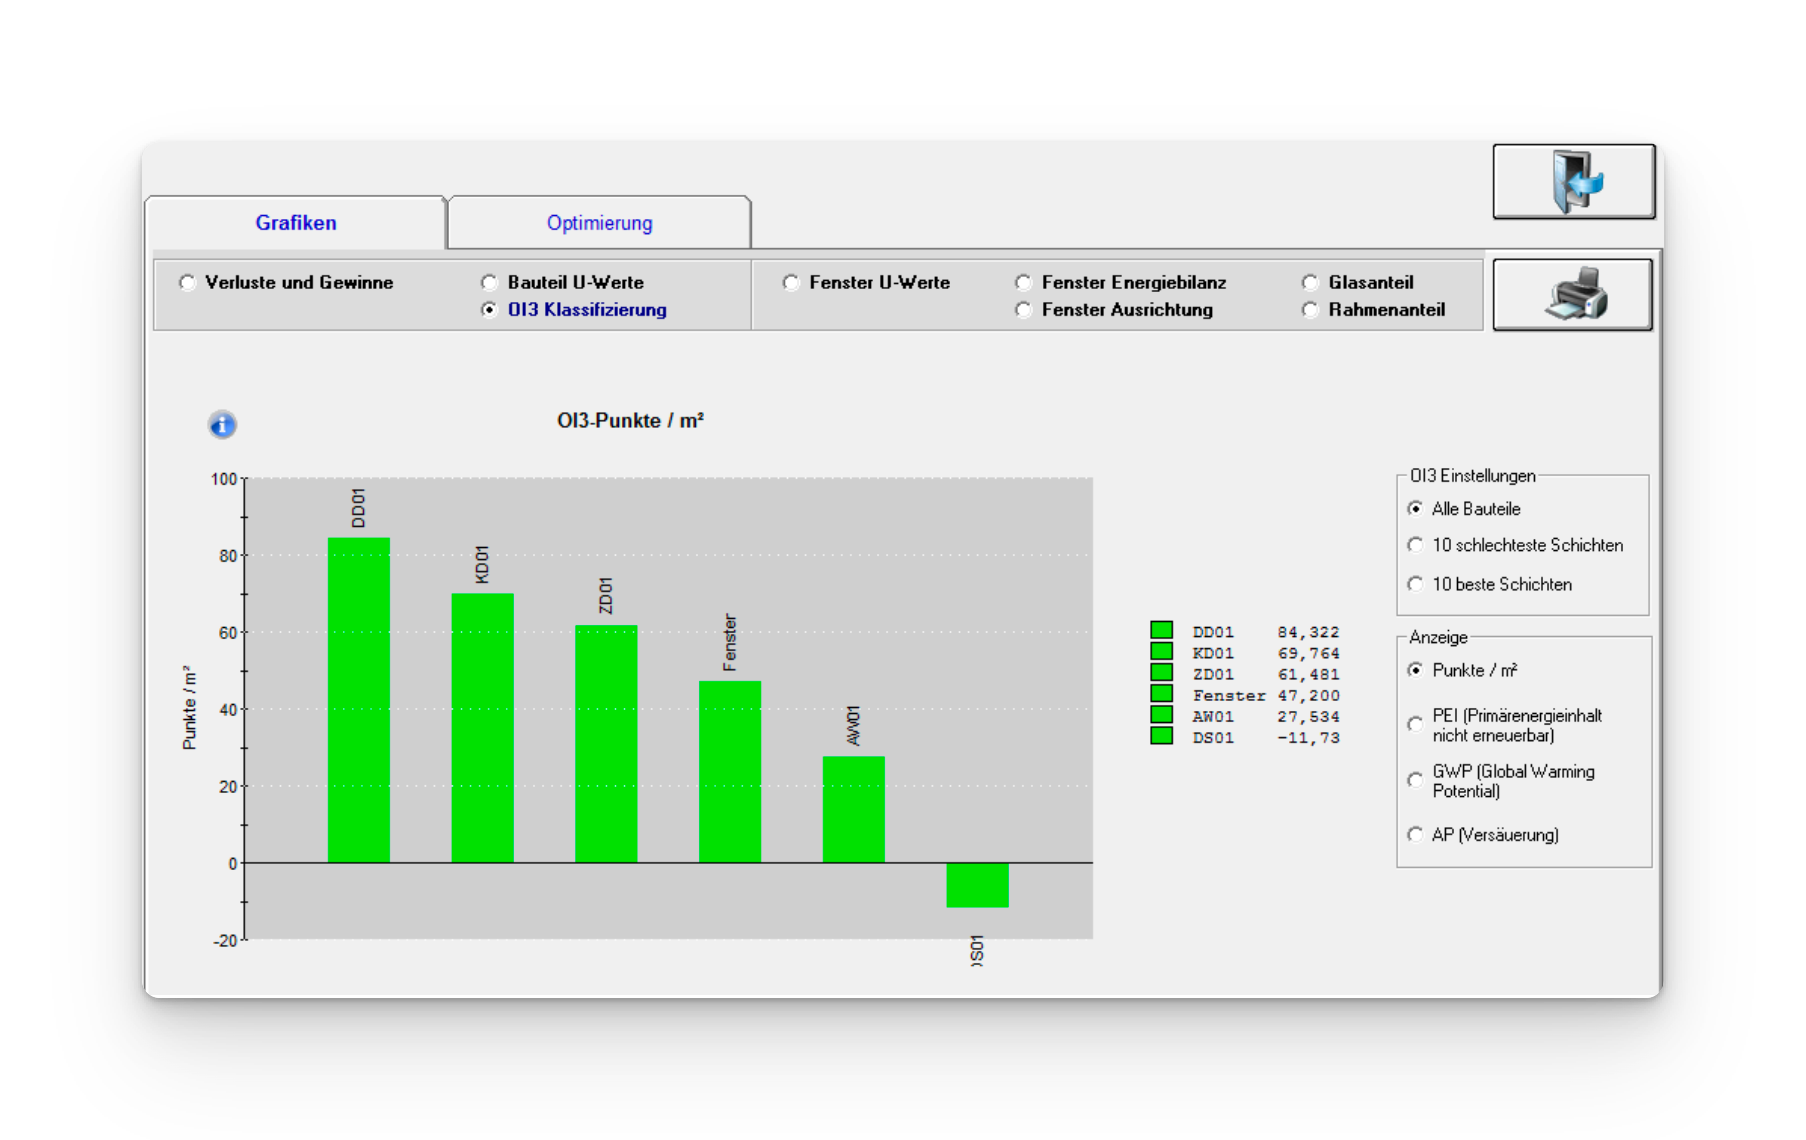Viewport: 1806px width, 1140px height.
Task: Select the Glasanteil radio button
Action: (1310, 283)
